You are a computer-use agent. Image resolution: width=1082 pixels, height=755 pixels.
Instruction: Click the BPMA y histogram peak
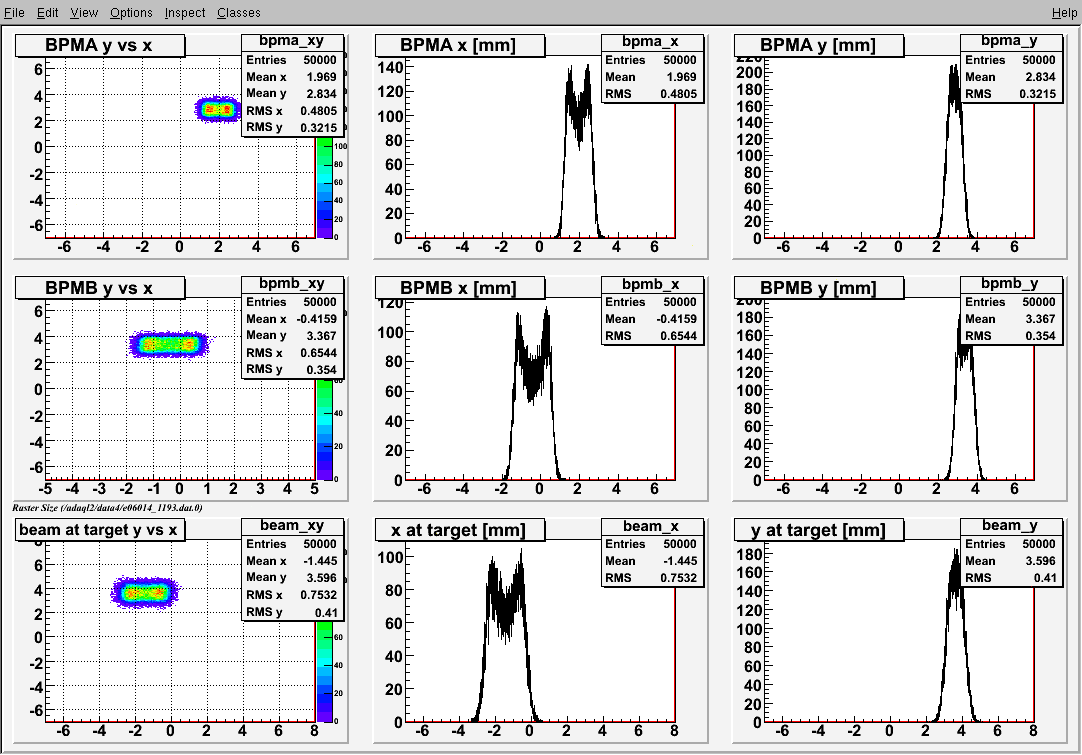coord(954,151)
